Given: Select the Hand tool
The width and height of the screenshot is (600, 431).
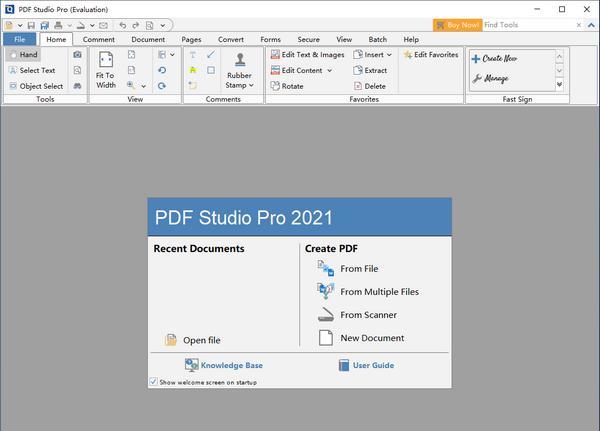Looking at the screenshot, I should coord(23,55).
